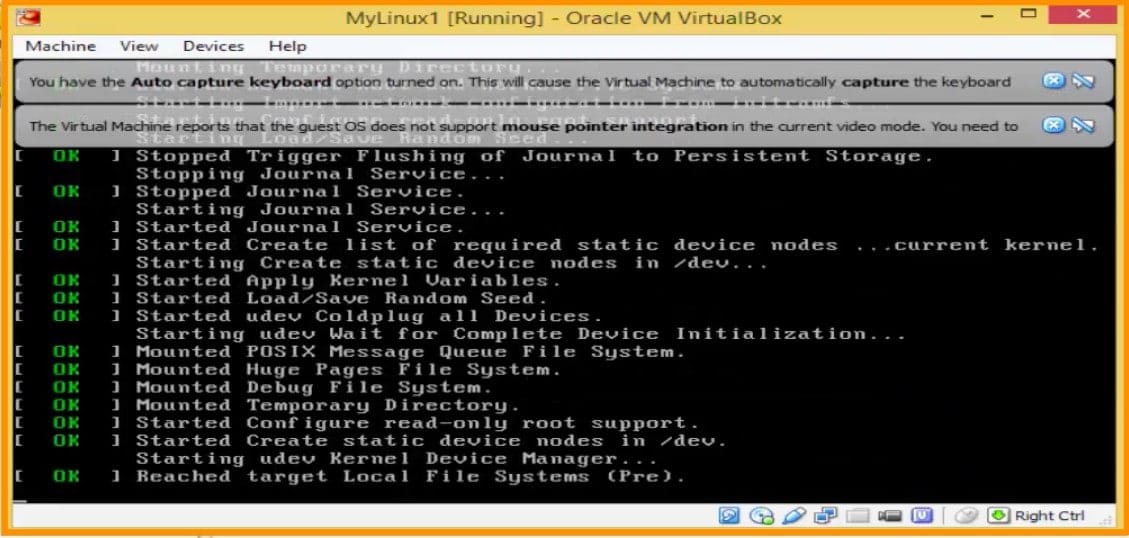
Task: Open the Machine menu
Action: tap(60, 46)
